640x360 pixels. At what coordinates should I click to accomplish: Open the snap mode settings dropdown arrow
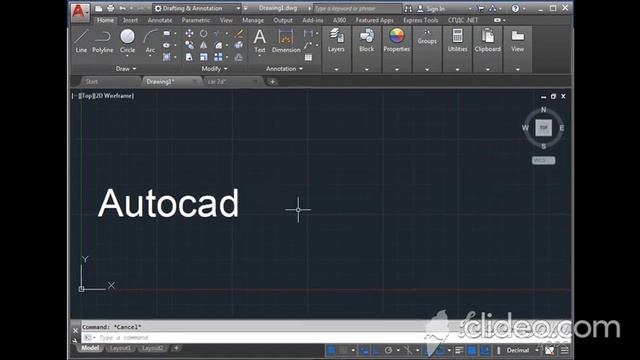[x=353, y=350]
